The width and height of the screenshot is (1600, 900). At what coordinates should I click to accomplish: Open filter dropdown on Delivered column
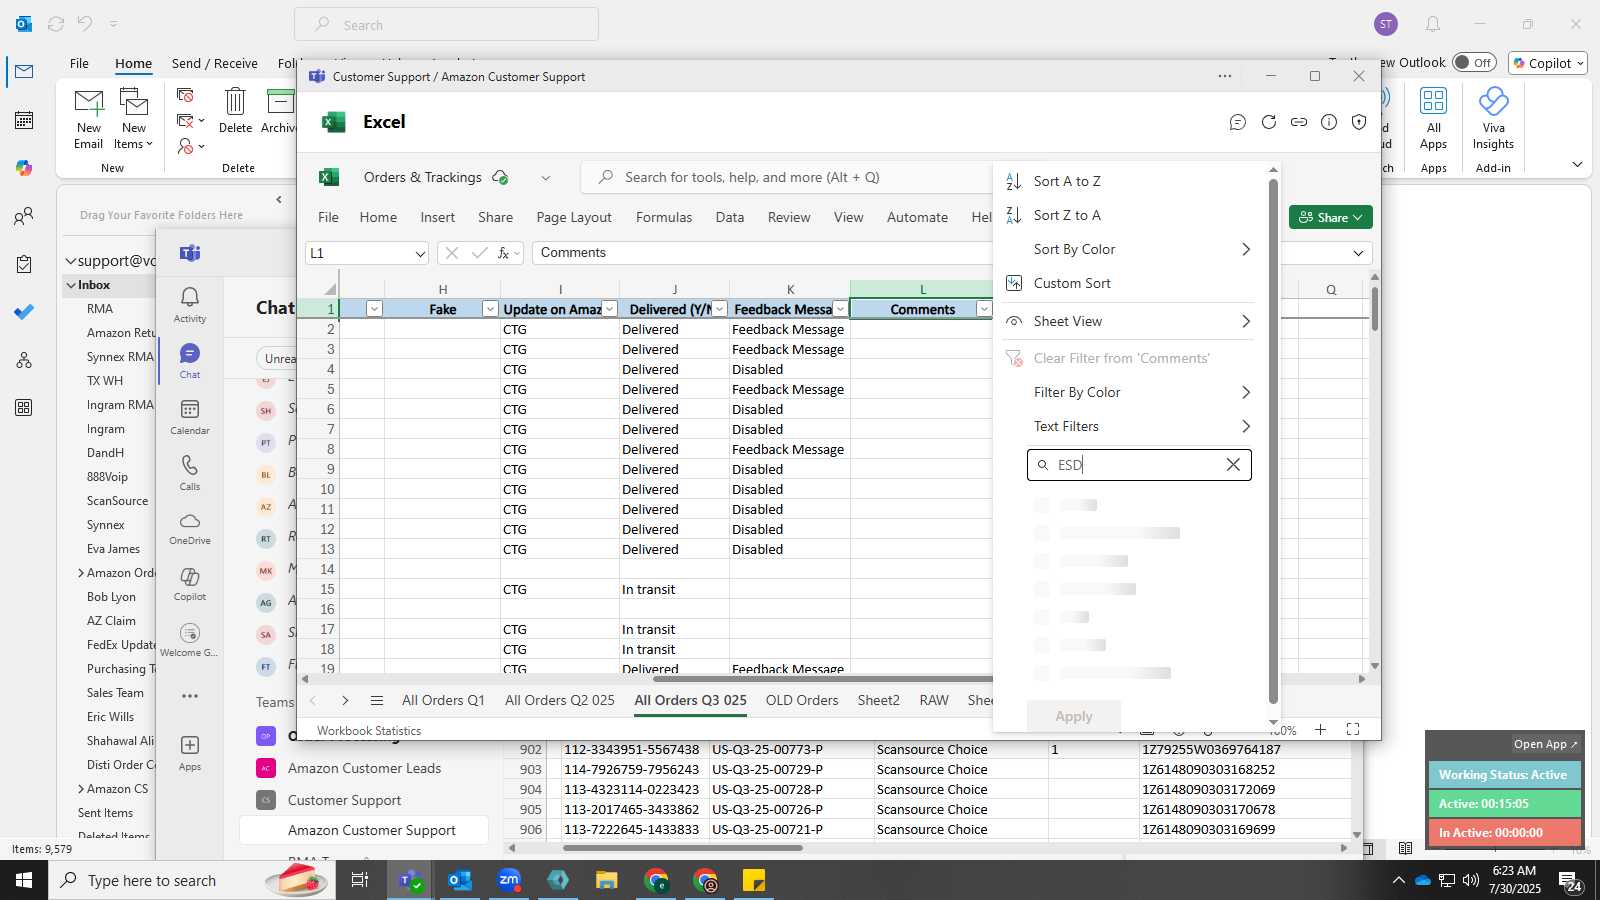tap(719, 309)
